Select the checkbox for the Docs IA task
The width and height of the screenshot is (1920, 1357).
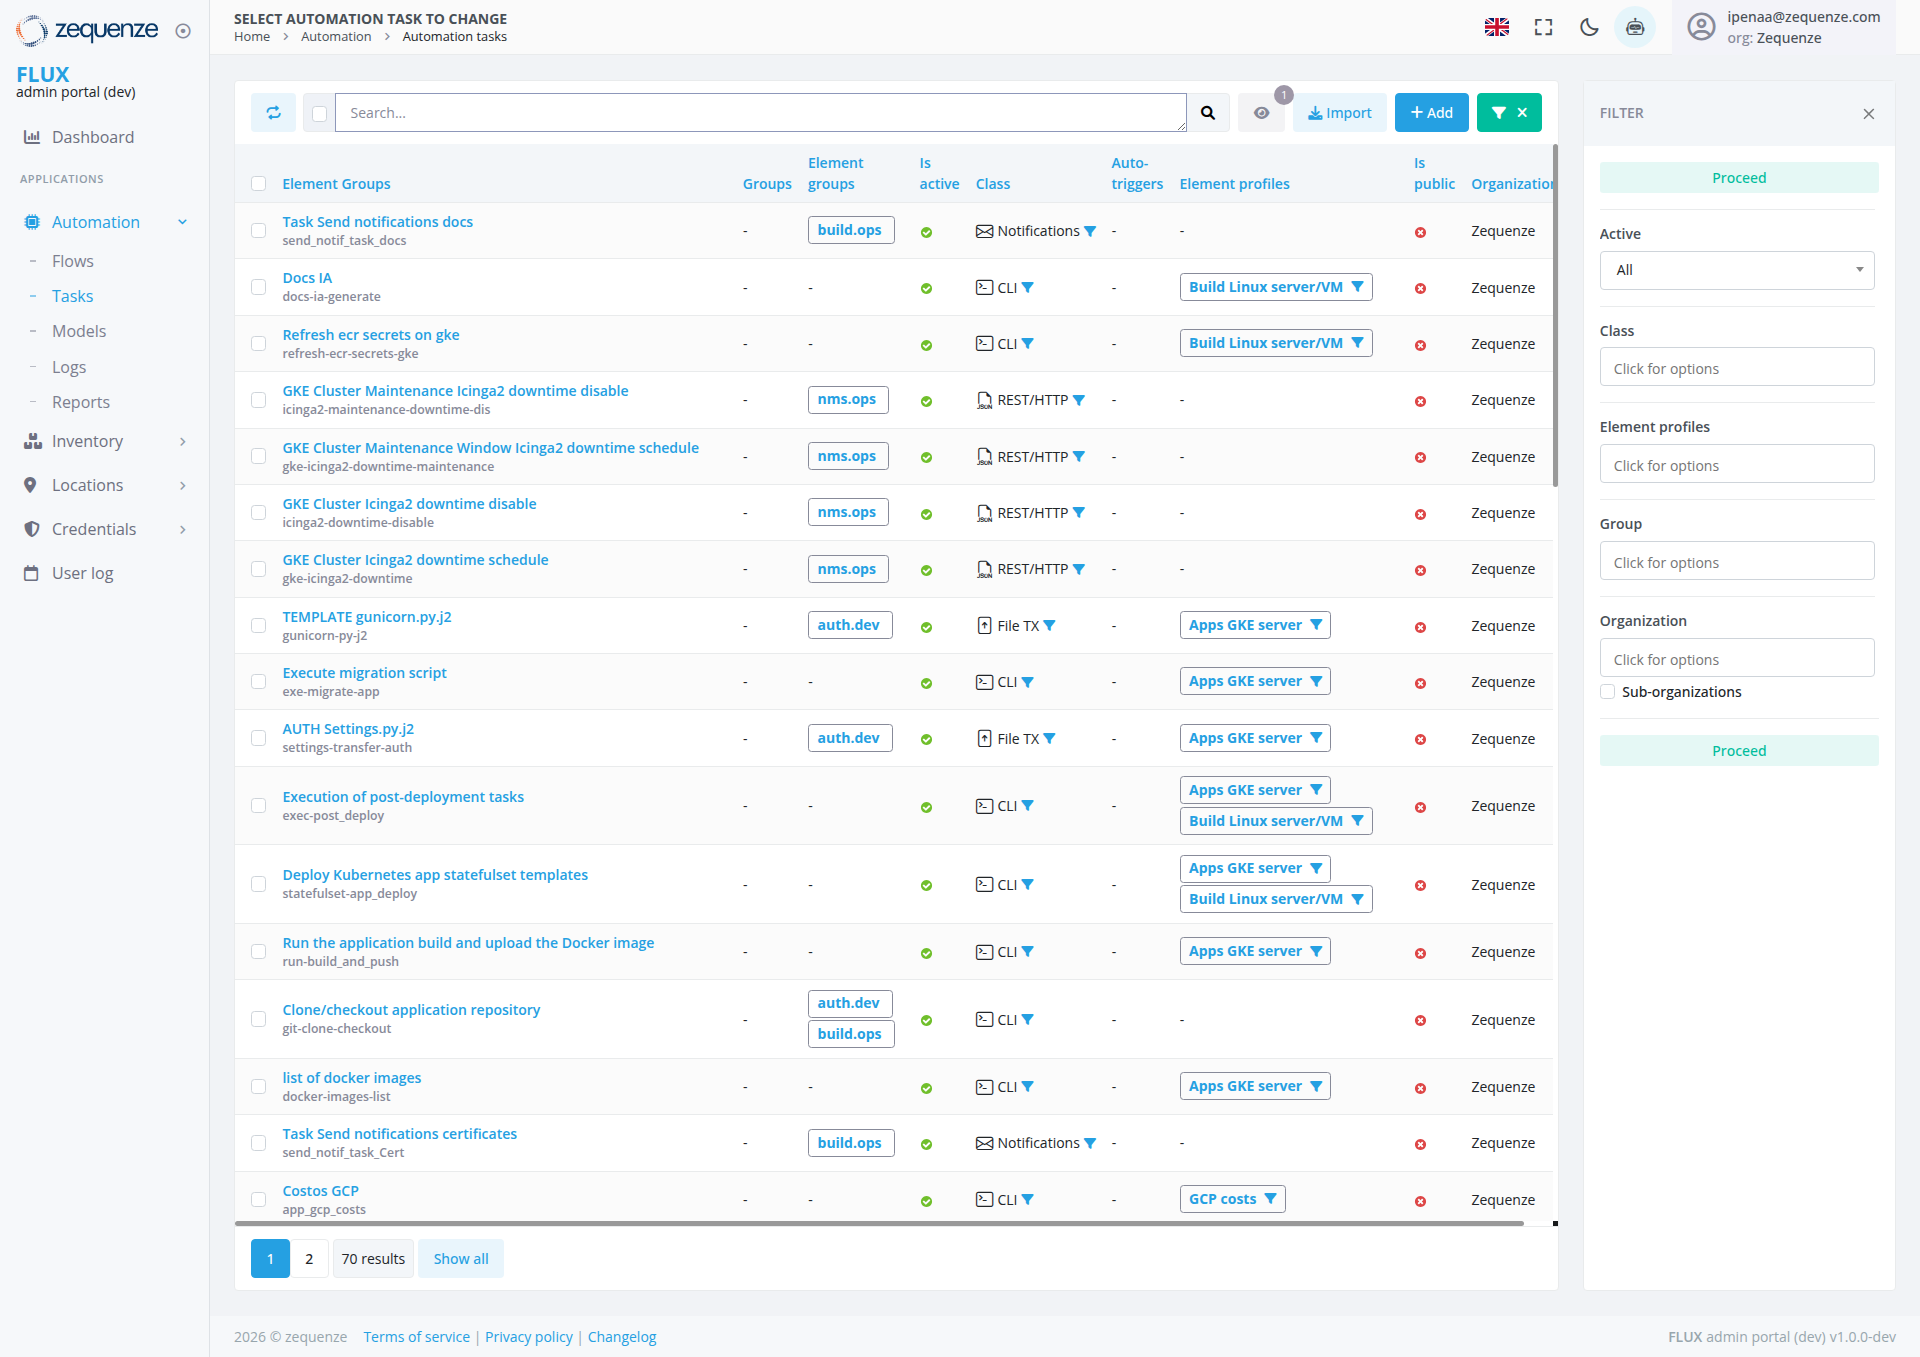coord(258,287)
